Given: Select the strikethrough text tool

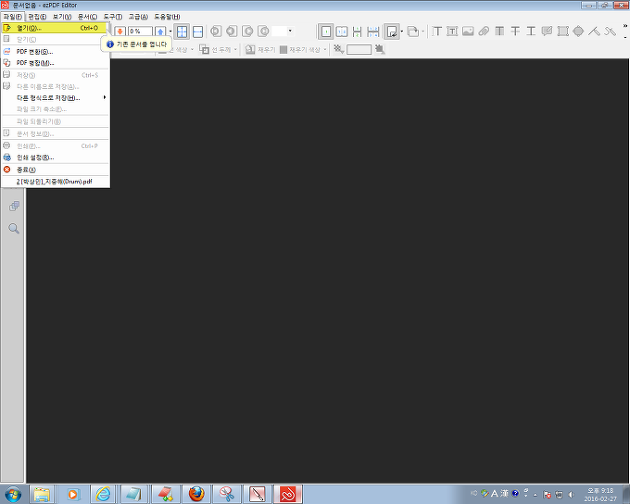Looking at the screenshot, I should (515, 31).
